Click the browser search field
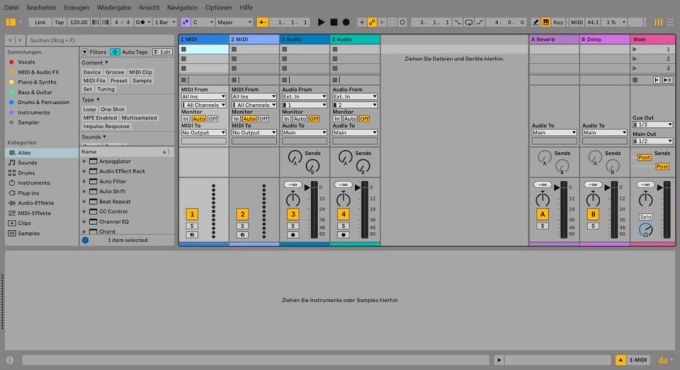The width and height of the screenshot is (680, 370). pos(101,40)
